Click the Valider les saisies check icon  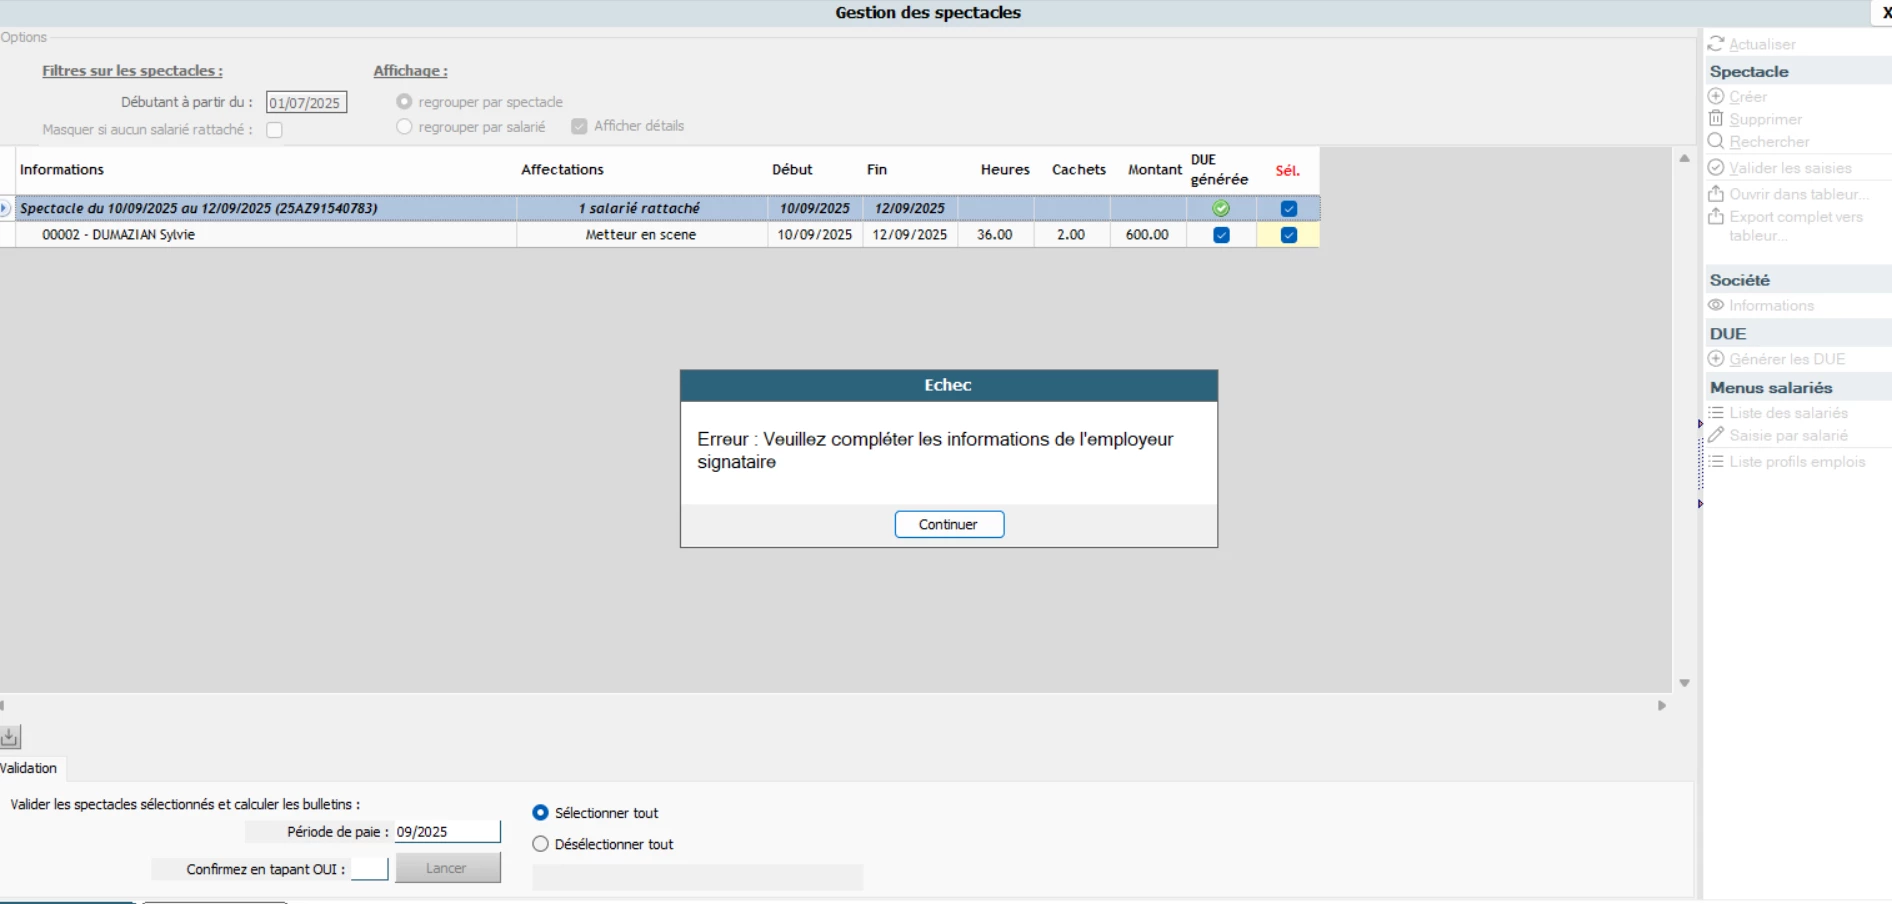point(1716,167)
